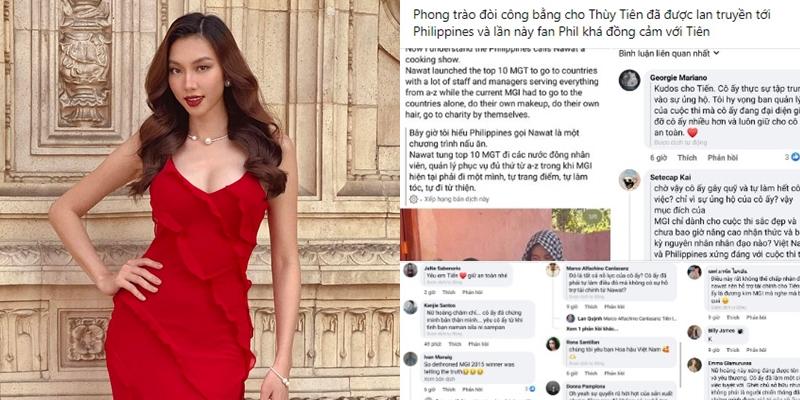Click the gear icon beside 'Xếp hạng bản dịch này'
The image size is (800, 400).
(x=414, y=199)
